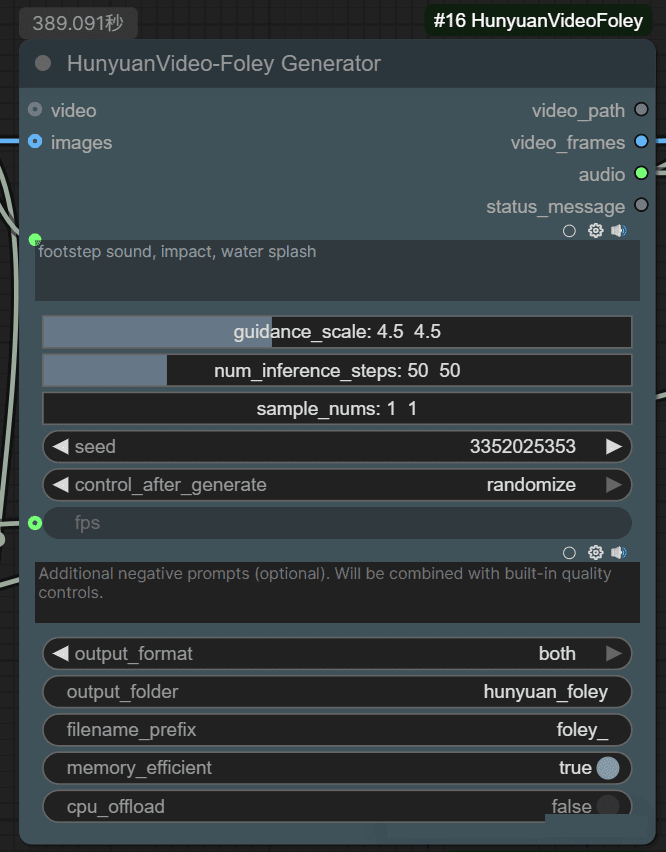Click the circle icon above the footstep prompt
The height and width of the screenshot is (852, 666).
tap(569, 231)
